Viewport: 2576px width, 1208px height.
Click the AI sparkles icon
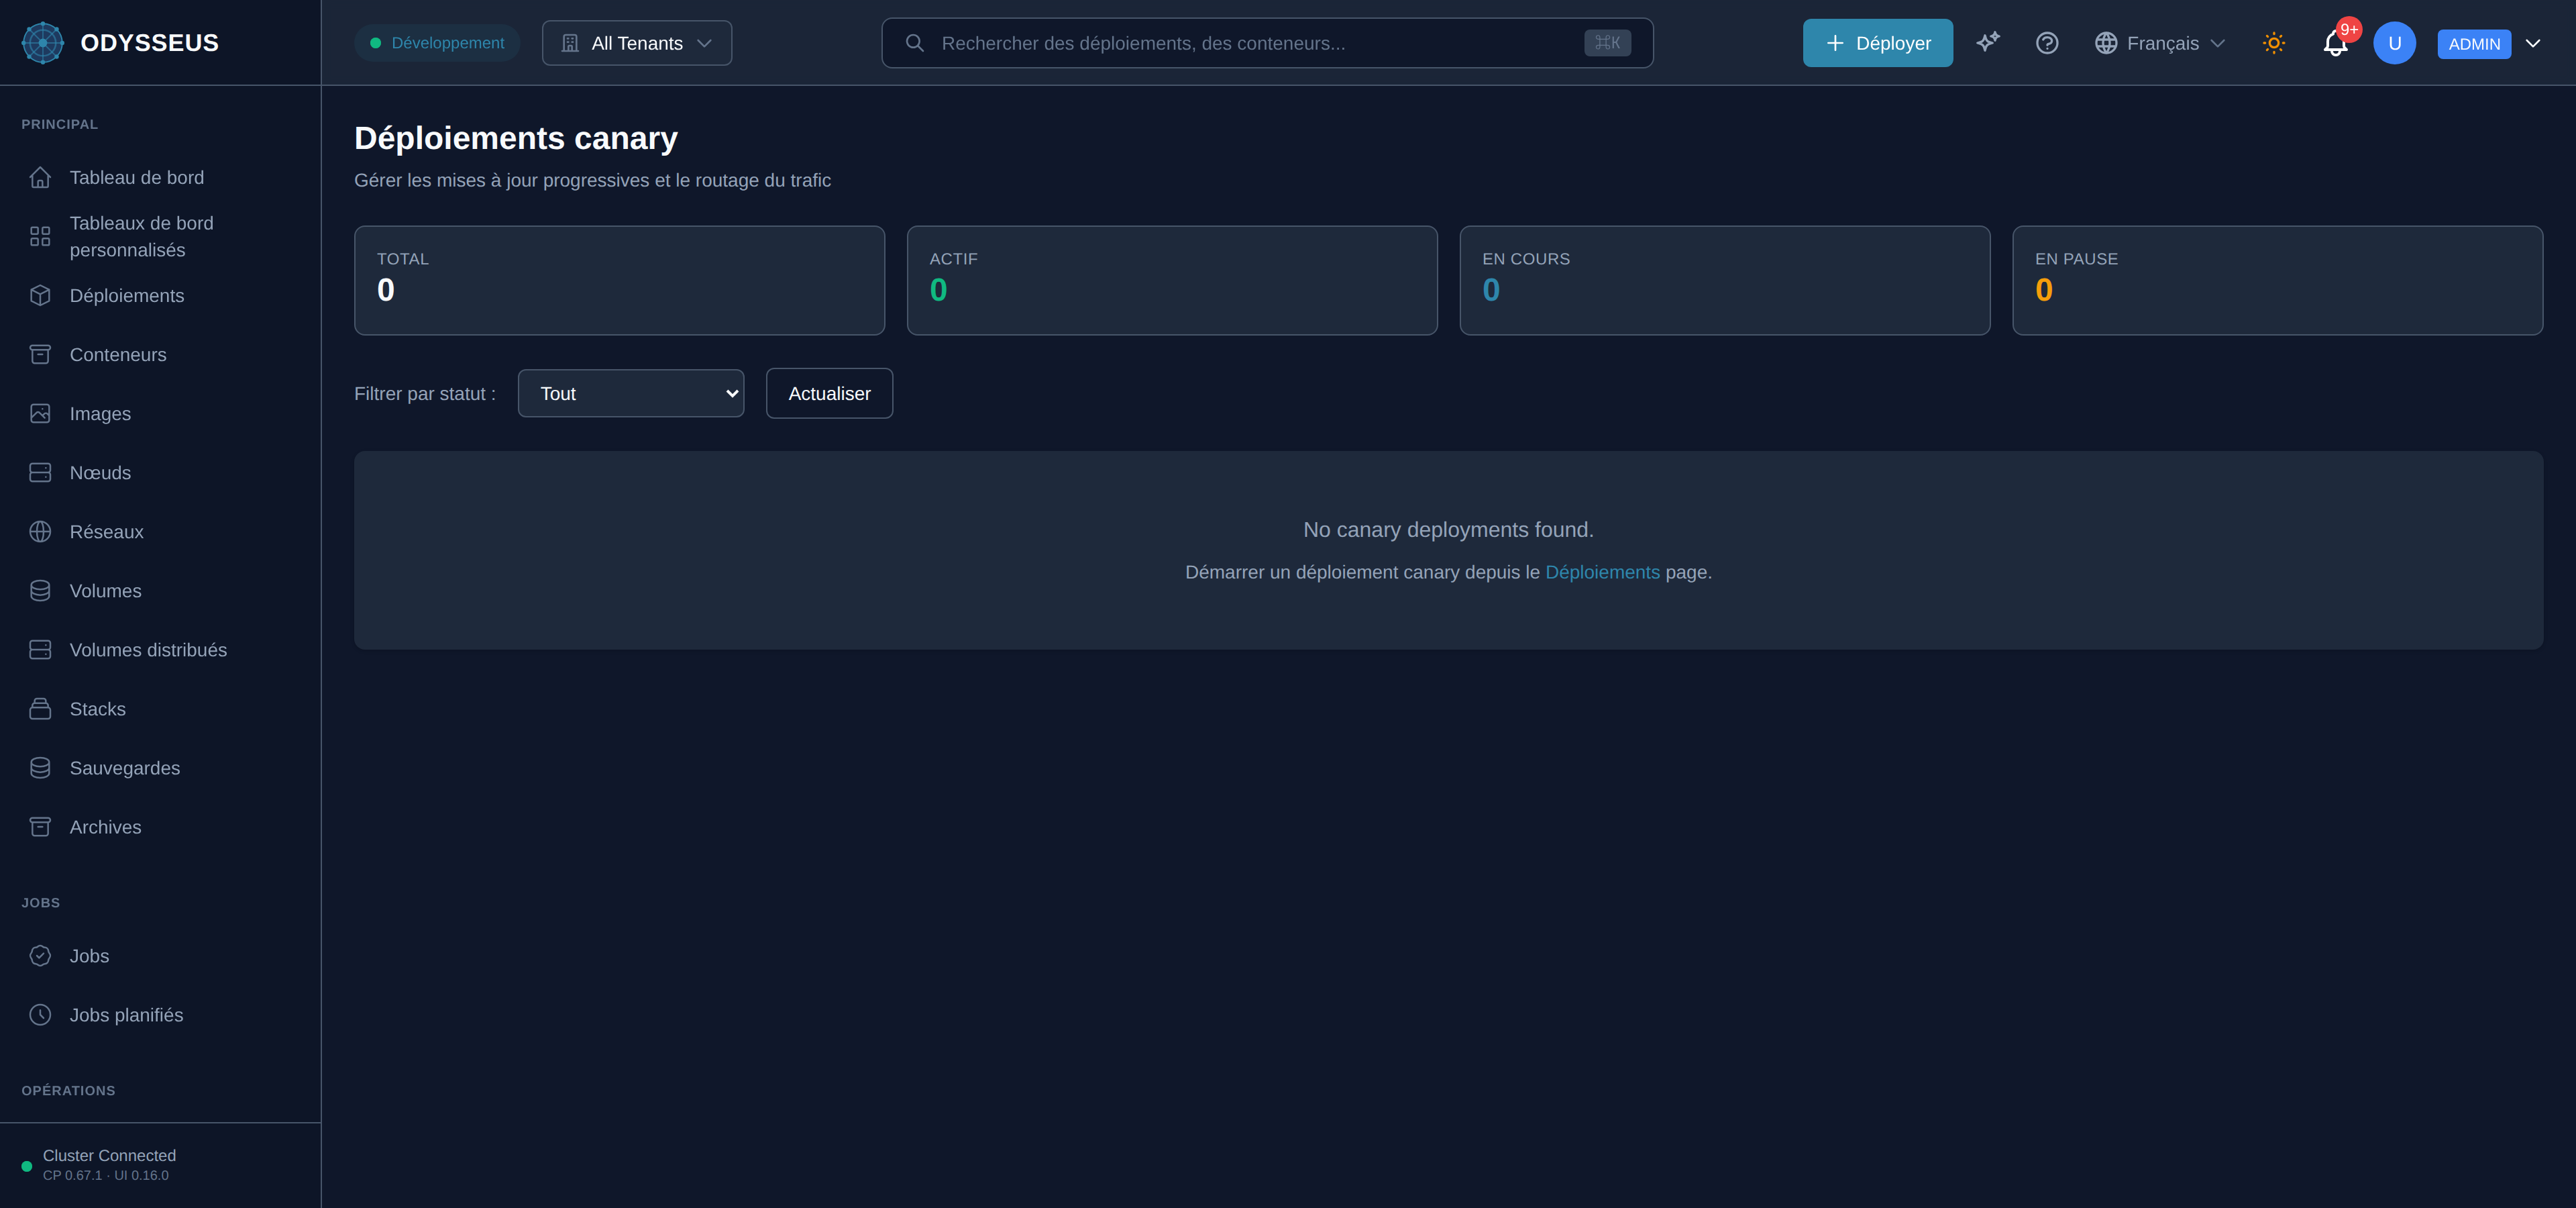click(x=1988, y=43)
